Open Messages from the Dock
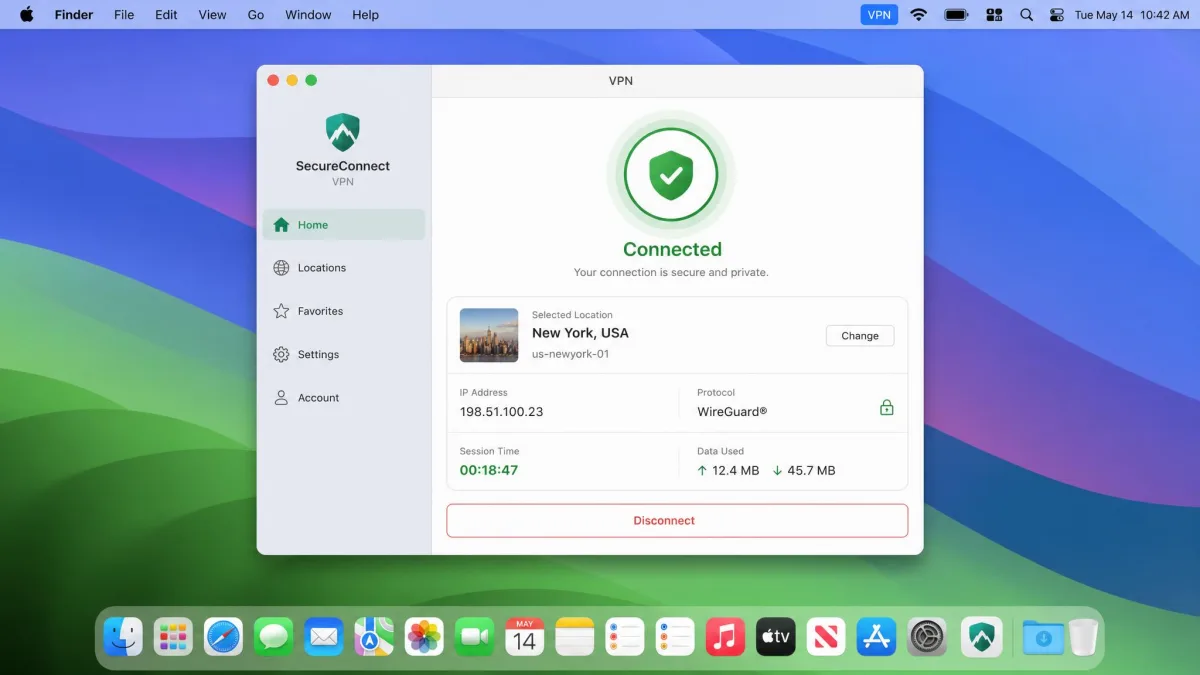 274,636
